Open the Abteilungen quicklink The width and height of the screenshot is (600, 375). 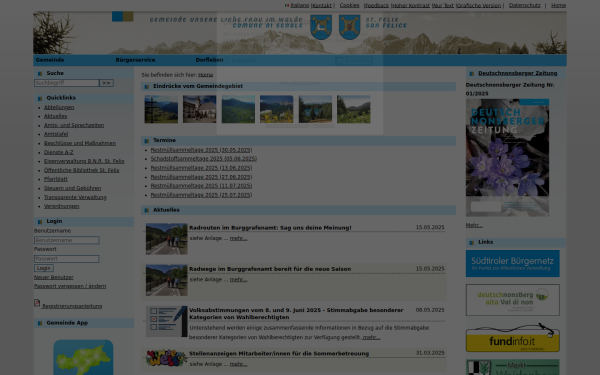(x=59, y=108)
